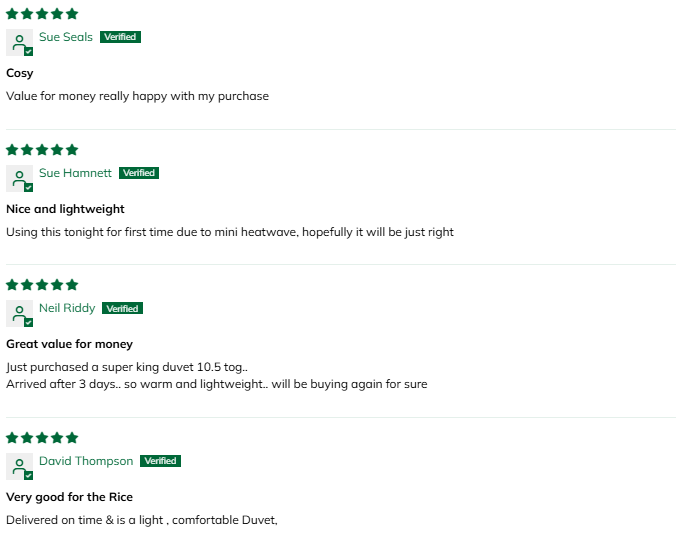Screen dimensions: 676x540
Task: Click Neil Riddy's user avatar icon
Action: tap(19, 314)
